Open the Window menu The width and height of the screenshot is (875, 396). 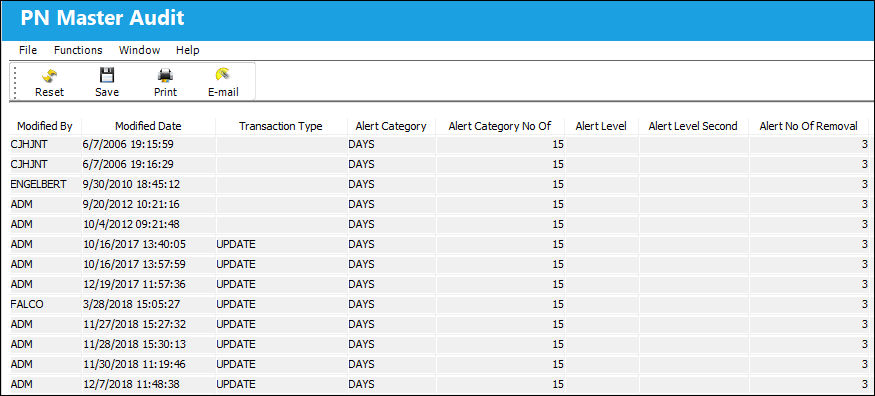point(140,50)
